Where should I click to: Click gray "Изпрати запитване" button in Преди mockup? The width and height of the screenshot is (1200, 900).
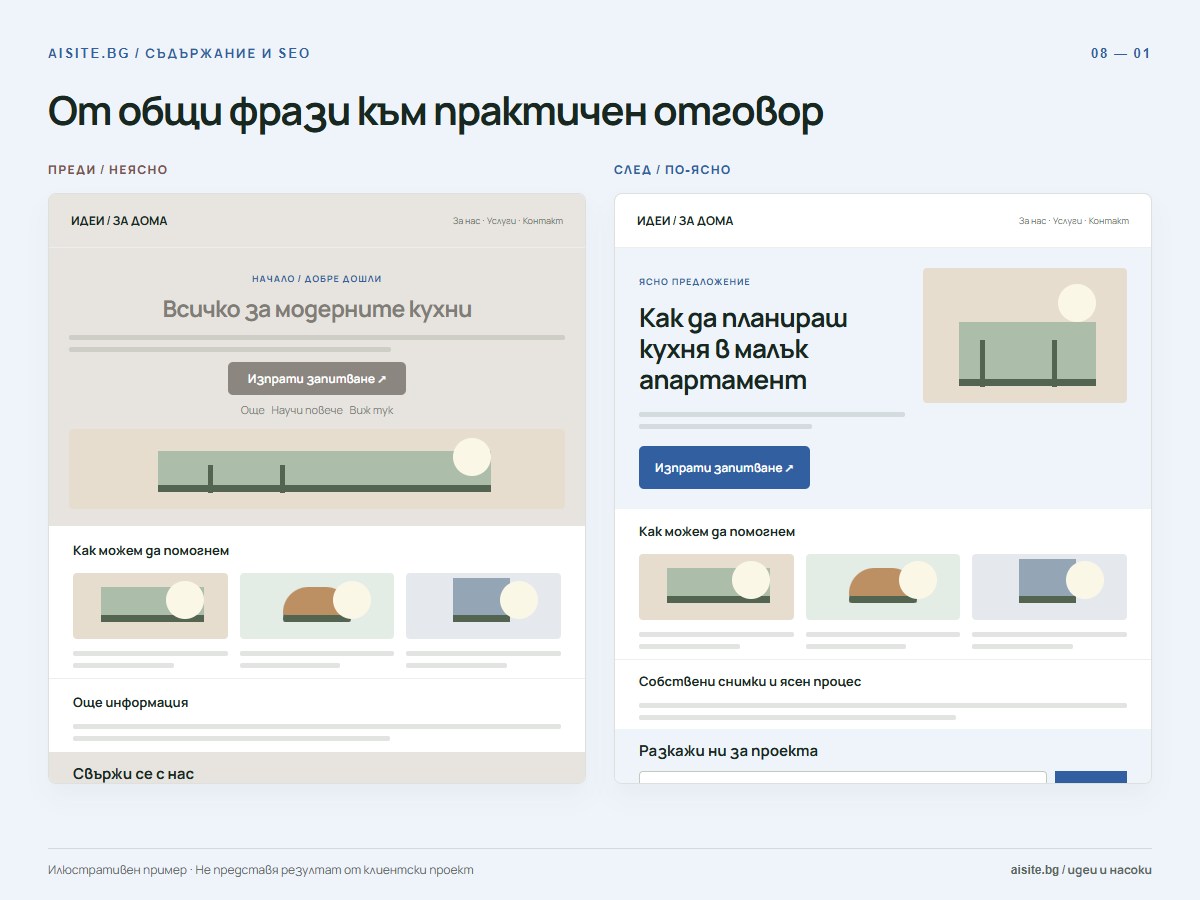click(x=317, y=379)
